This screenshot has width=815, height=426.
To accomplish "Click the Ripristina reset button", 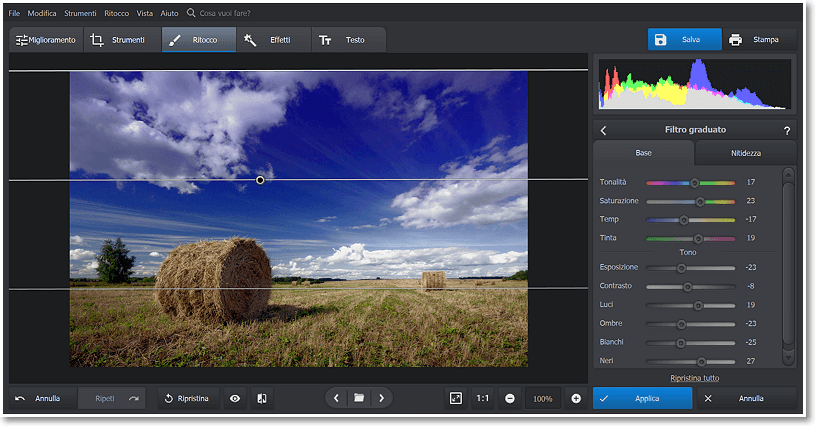I will point(187,398).
